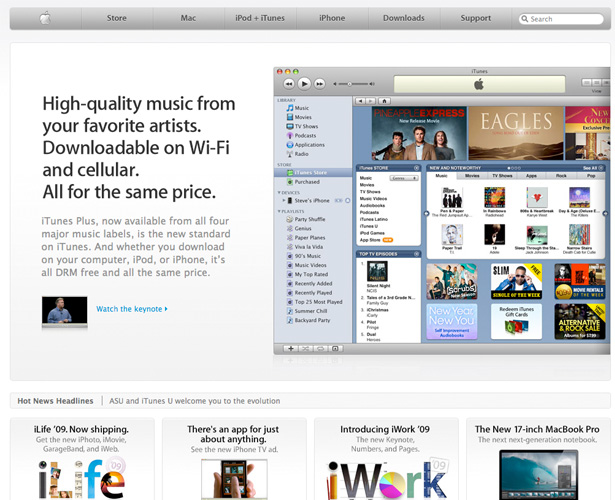
Task: Navigate to the iPhone tab
Action: coord(332,18)
